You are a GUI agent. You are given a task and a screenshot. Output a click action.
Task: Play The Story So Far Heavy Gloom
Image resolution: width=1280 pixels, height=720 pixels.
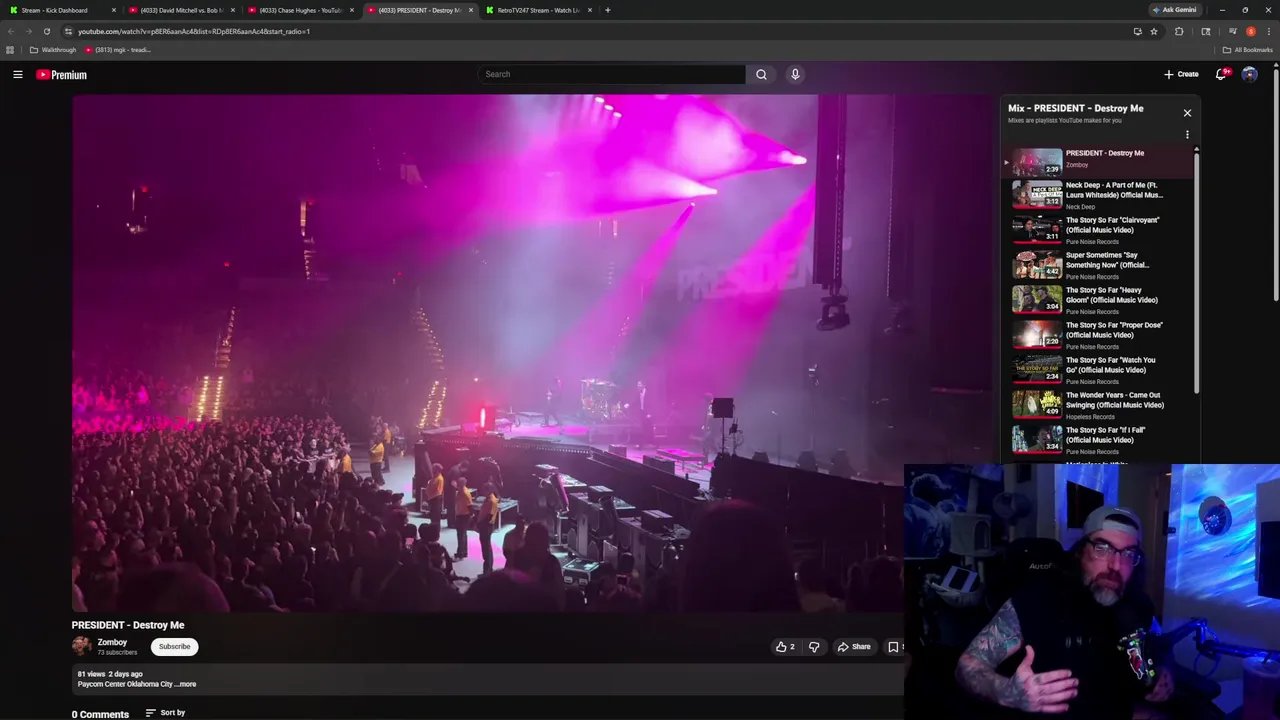point(1098,300)
